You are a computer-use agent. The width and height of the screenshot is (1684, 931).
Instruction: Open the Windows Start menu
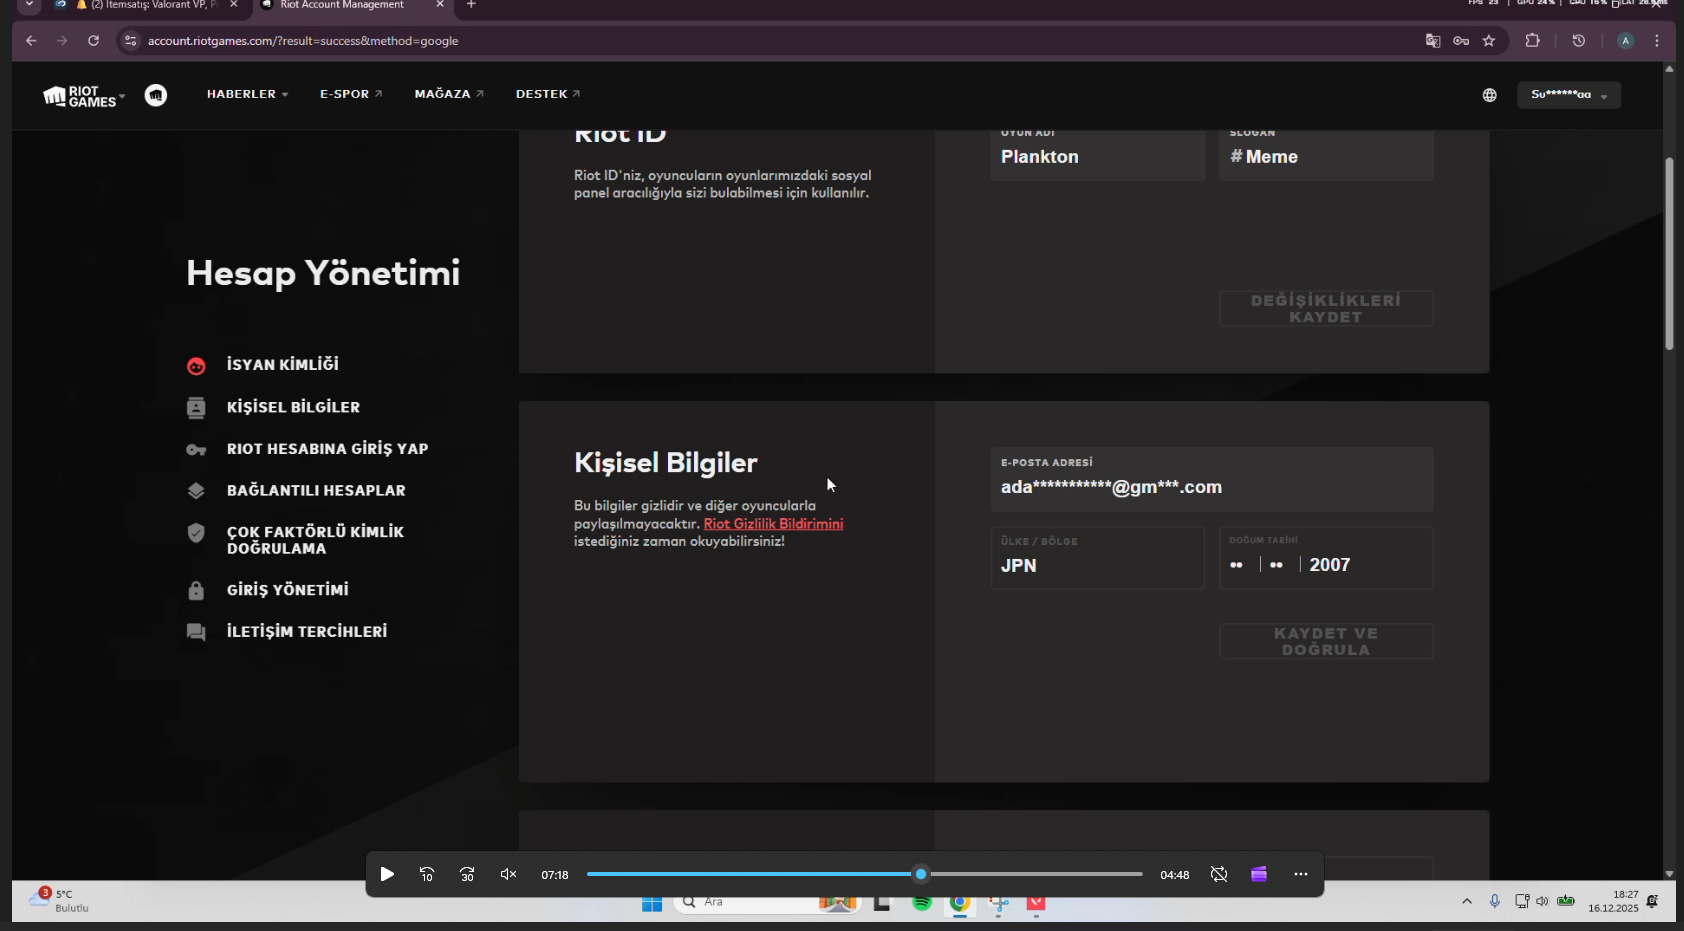[652, 904]
